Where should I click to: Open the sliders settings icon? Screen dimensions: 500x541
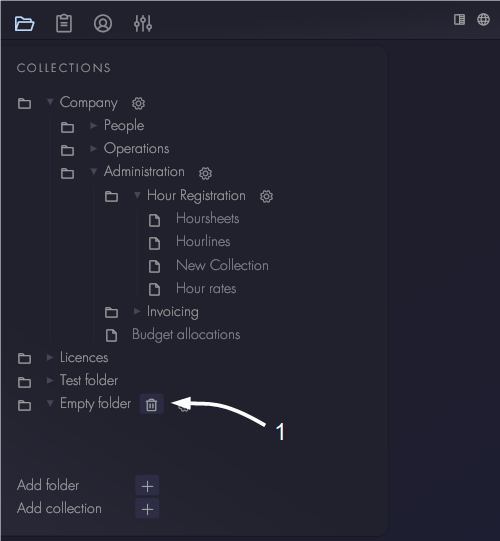[143, 24]
